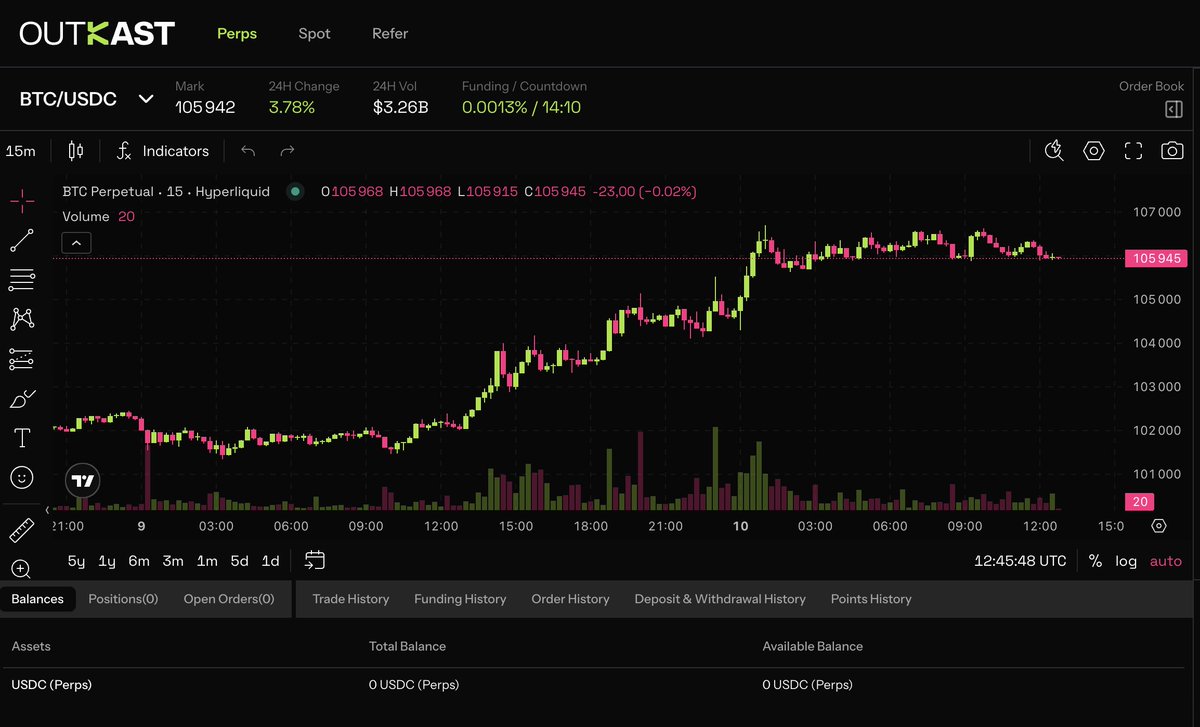1200x727 pixels.
Task: Click the Available Balance column header
Action: pyautogui.click(x=812, y=646)
